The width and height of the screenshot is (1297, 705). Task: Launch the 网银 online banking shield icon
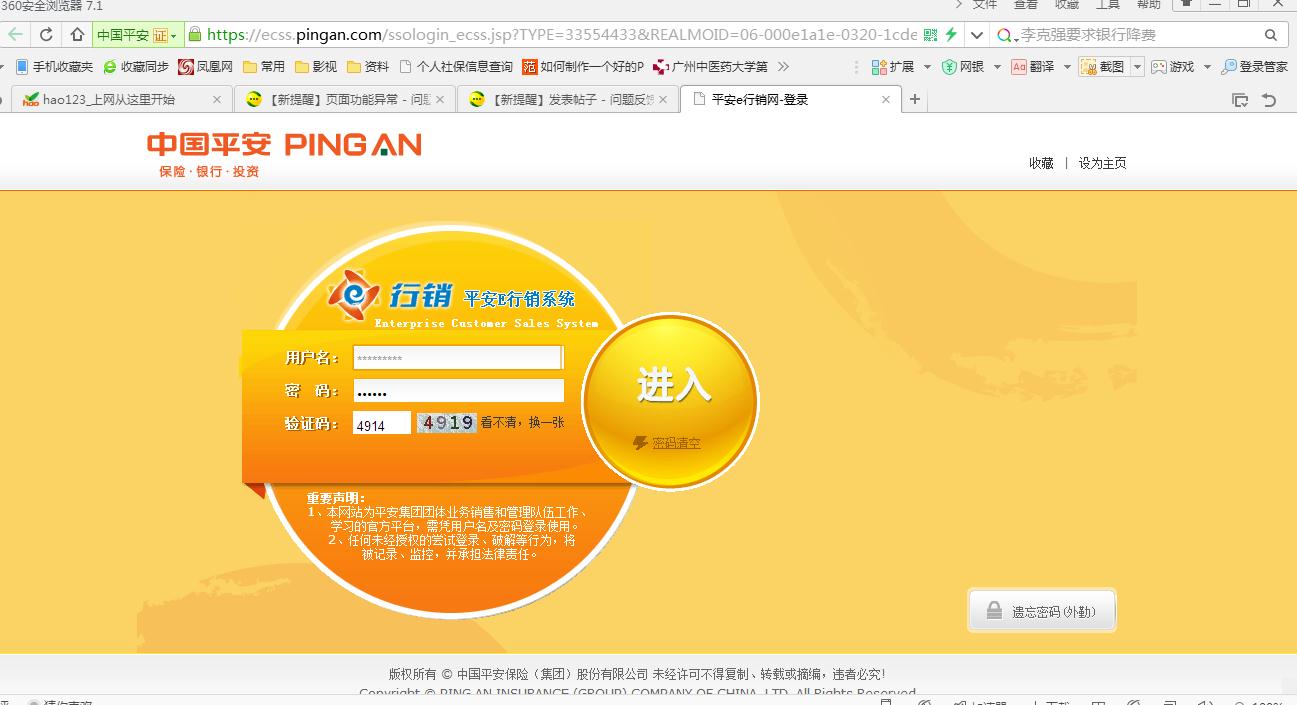click(x=957, y=66)
